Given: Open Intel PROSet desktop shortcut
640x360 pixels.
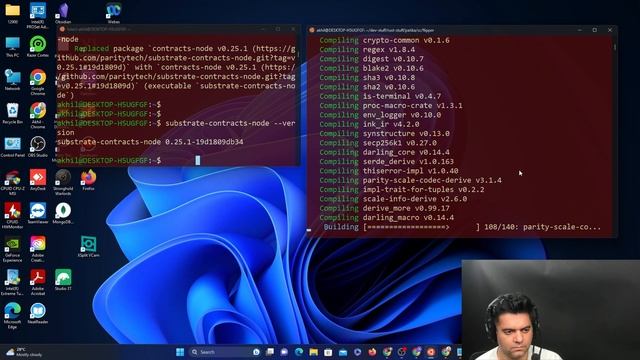Looking at the screenshot, I should 38,15.
